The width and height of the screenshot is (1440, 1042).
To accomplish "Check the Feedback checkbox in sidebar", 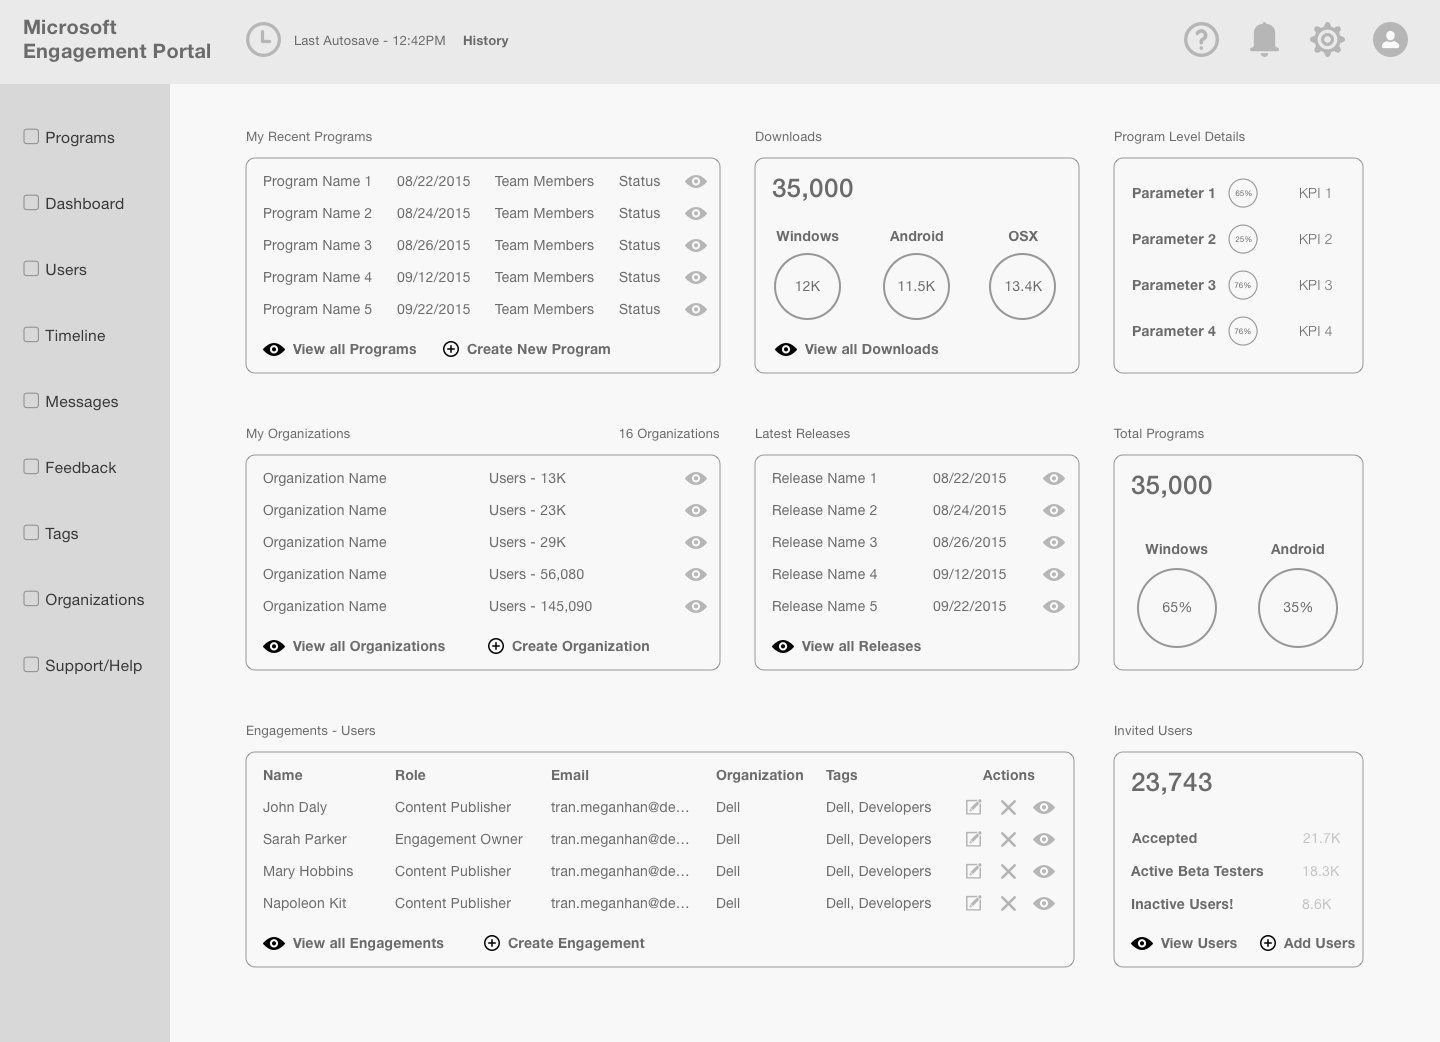I will coord(31,466).
